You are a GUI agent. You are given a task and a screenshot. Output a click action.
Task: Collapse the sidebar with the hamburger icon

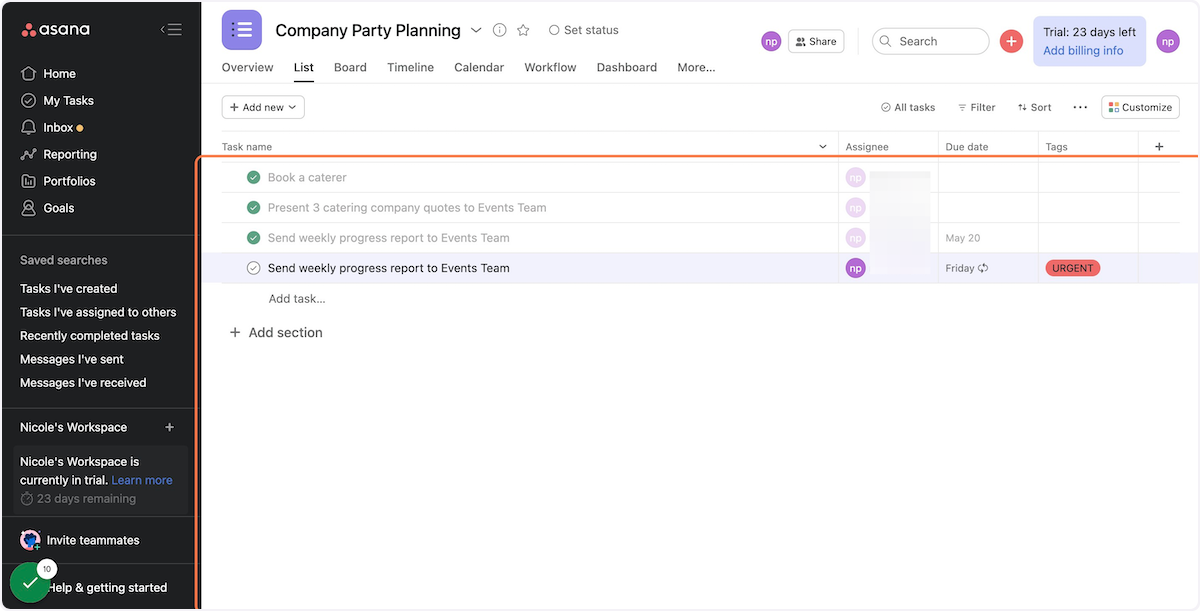pos(171,30)
